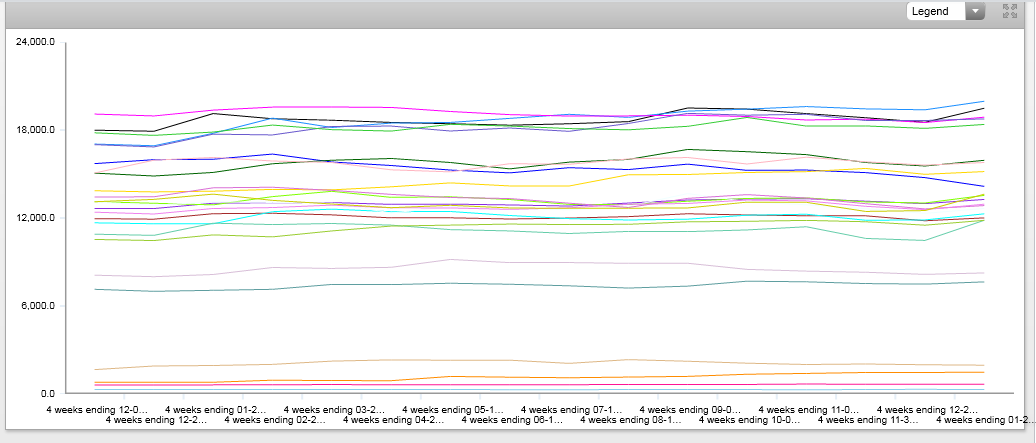The height and width of the screenshot is (443, 1036).
Task: Select the '4 weeks ending 04-2...' axis label
Action: pyautogui.click(x=393, y=420)
